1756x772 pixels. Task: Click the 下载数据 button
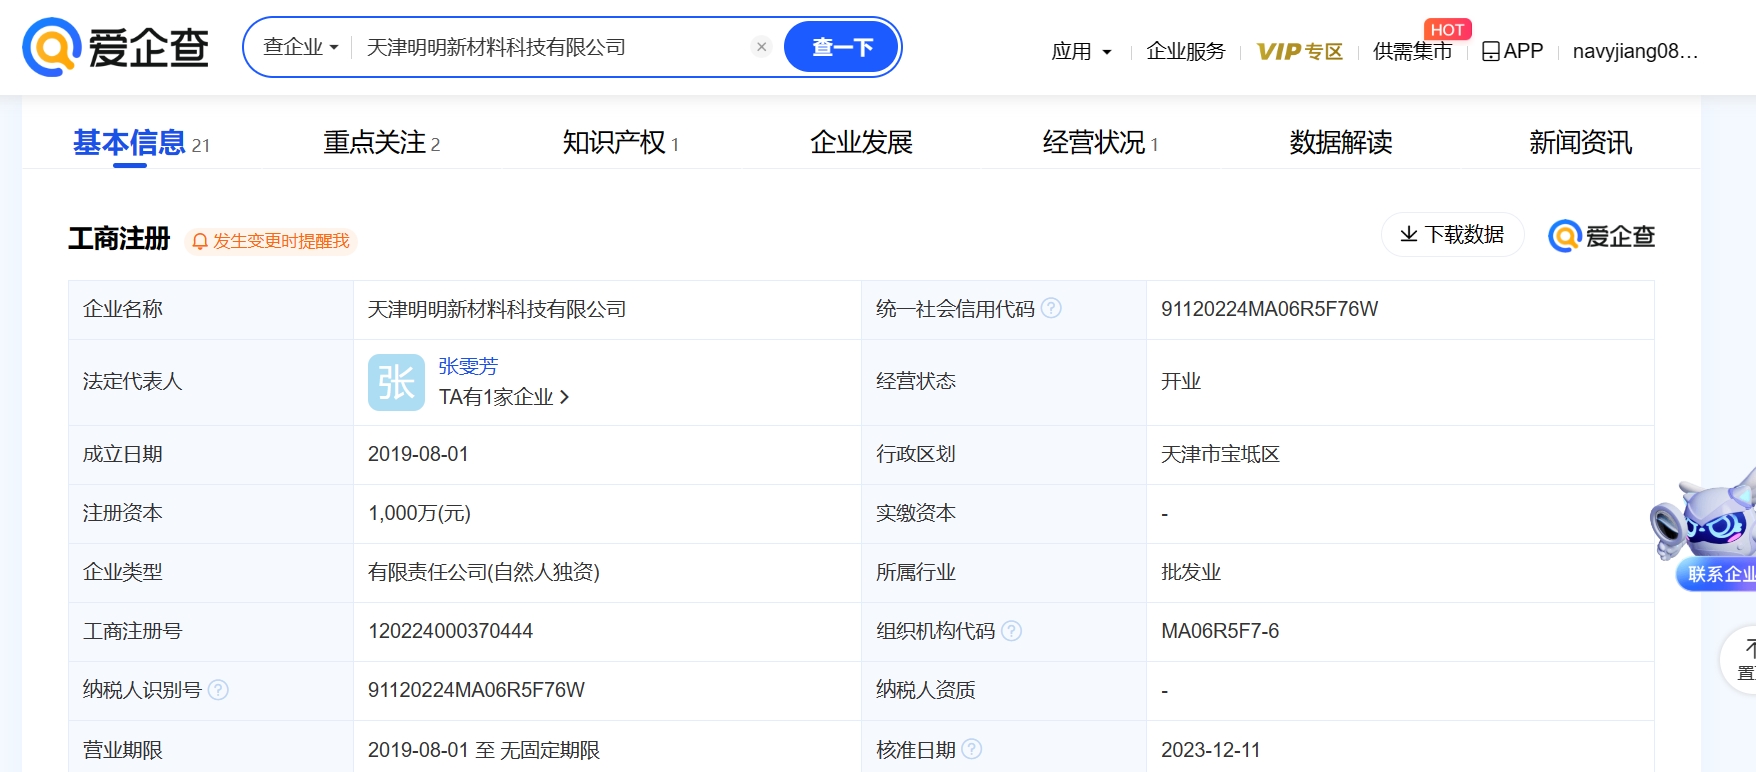tap(1452, 235)
